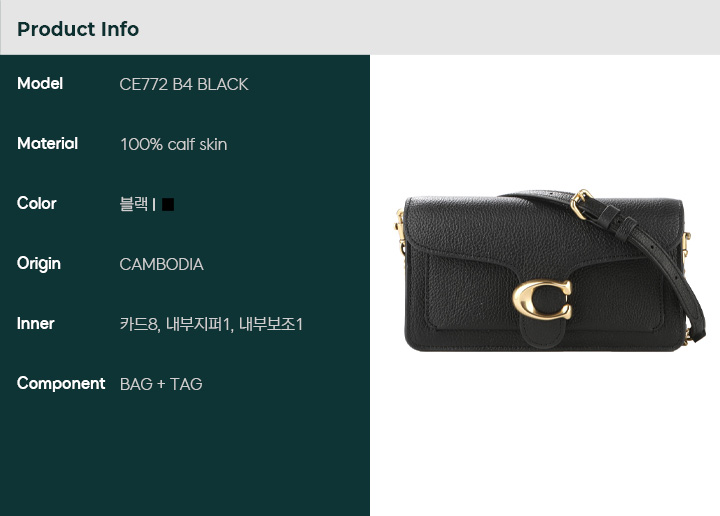Click the CAMBODIA origin value
720x516 pixels.
(x=161, y=264)
